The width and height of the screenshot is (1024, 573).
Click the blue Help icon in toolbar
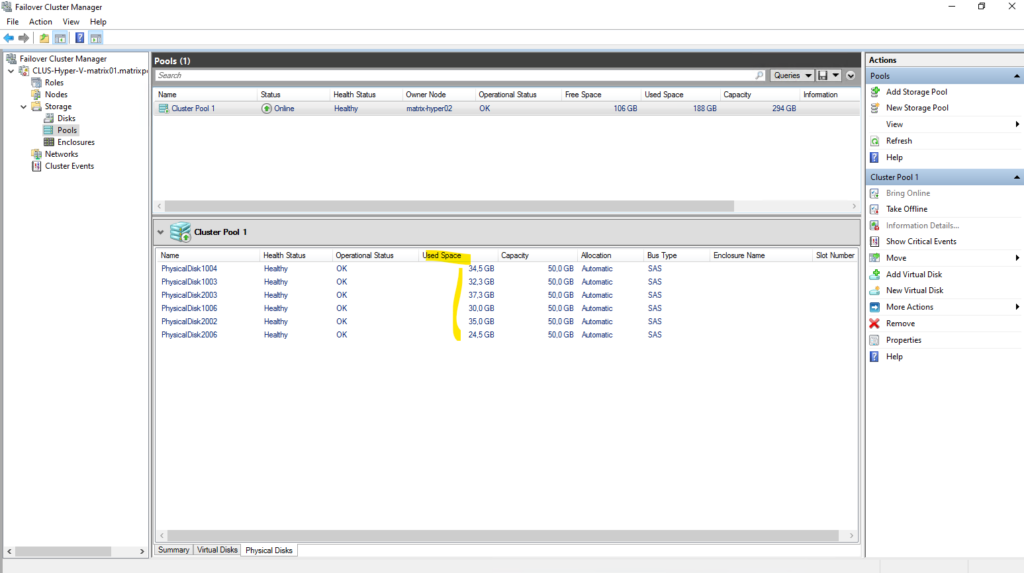click(78, 38)
